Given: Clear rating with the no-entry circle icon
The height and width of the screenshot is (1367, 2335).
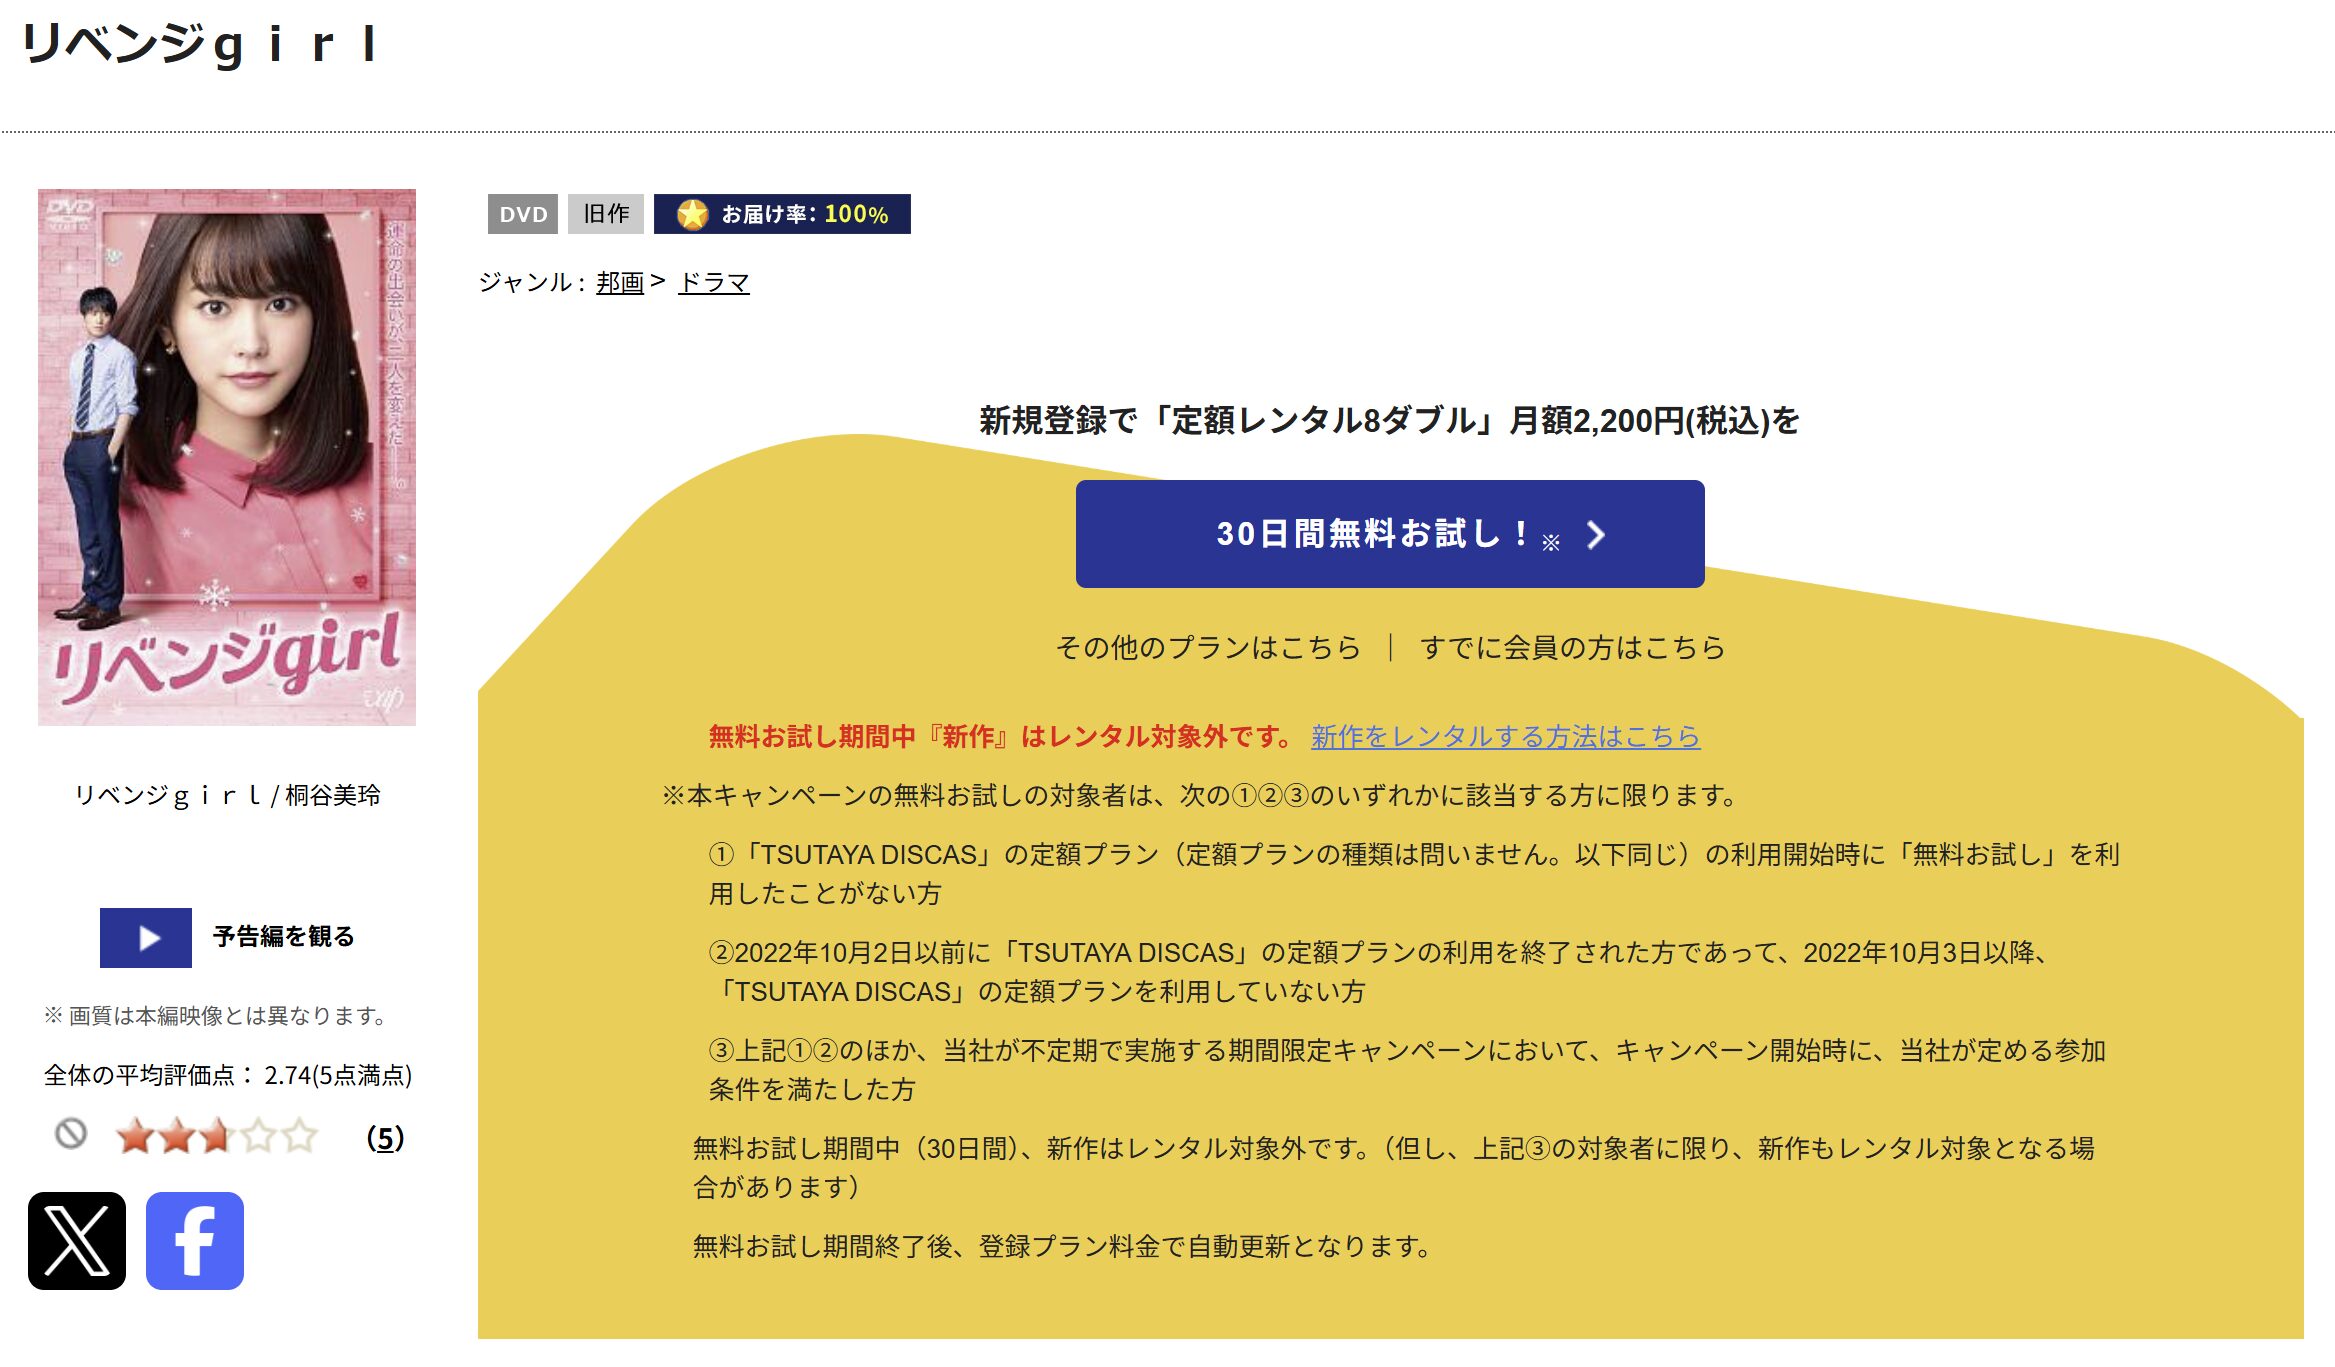Looking at the screenshot, I should (x=70, y=1134).
